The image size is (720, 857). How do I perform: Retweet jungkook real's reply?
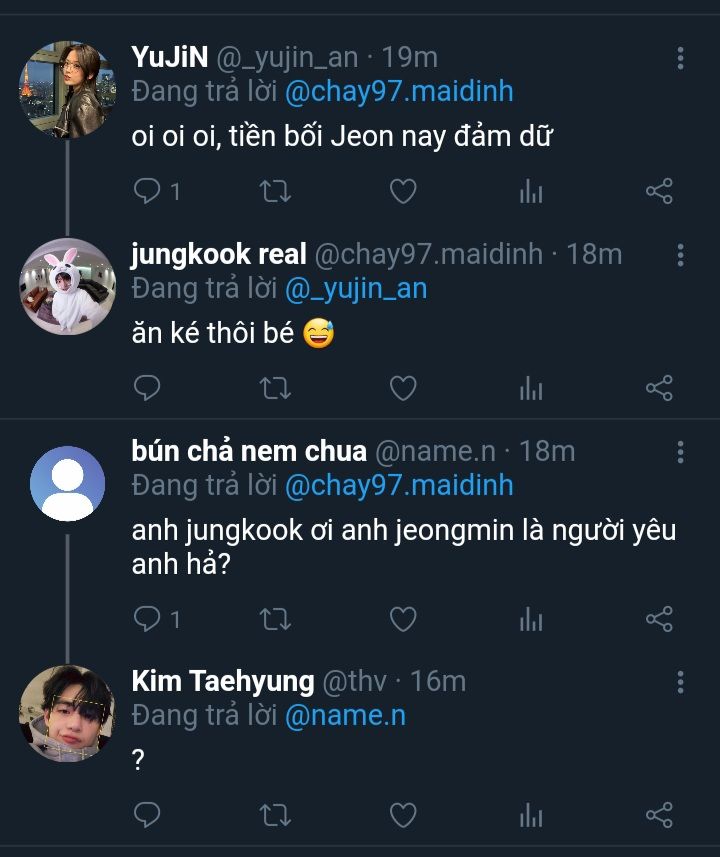pyautogui.click(x=275, y=388)
